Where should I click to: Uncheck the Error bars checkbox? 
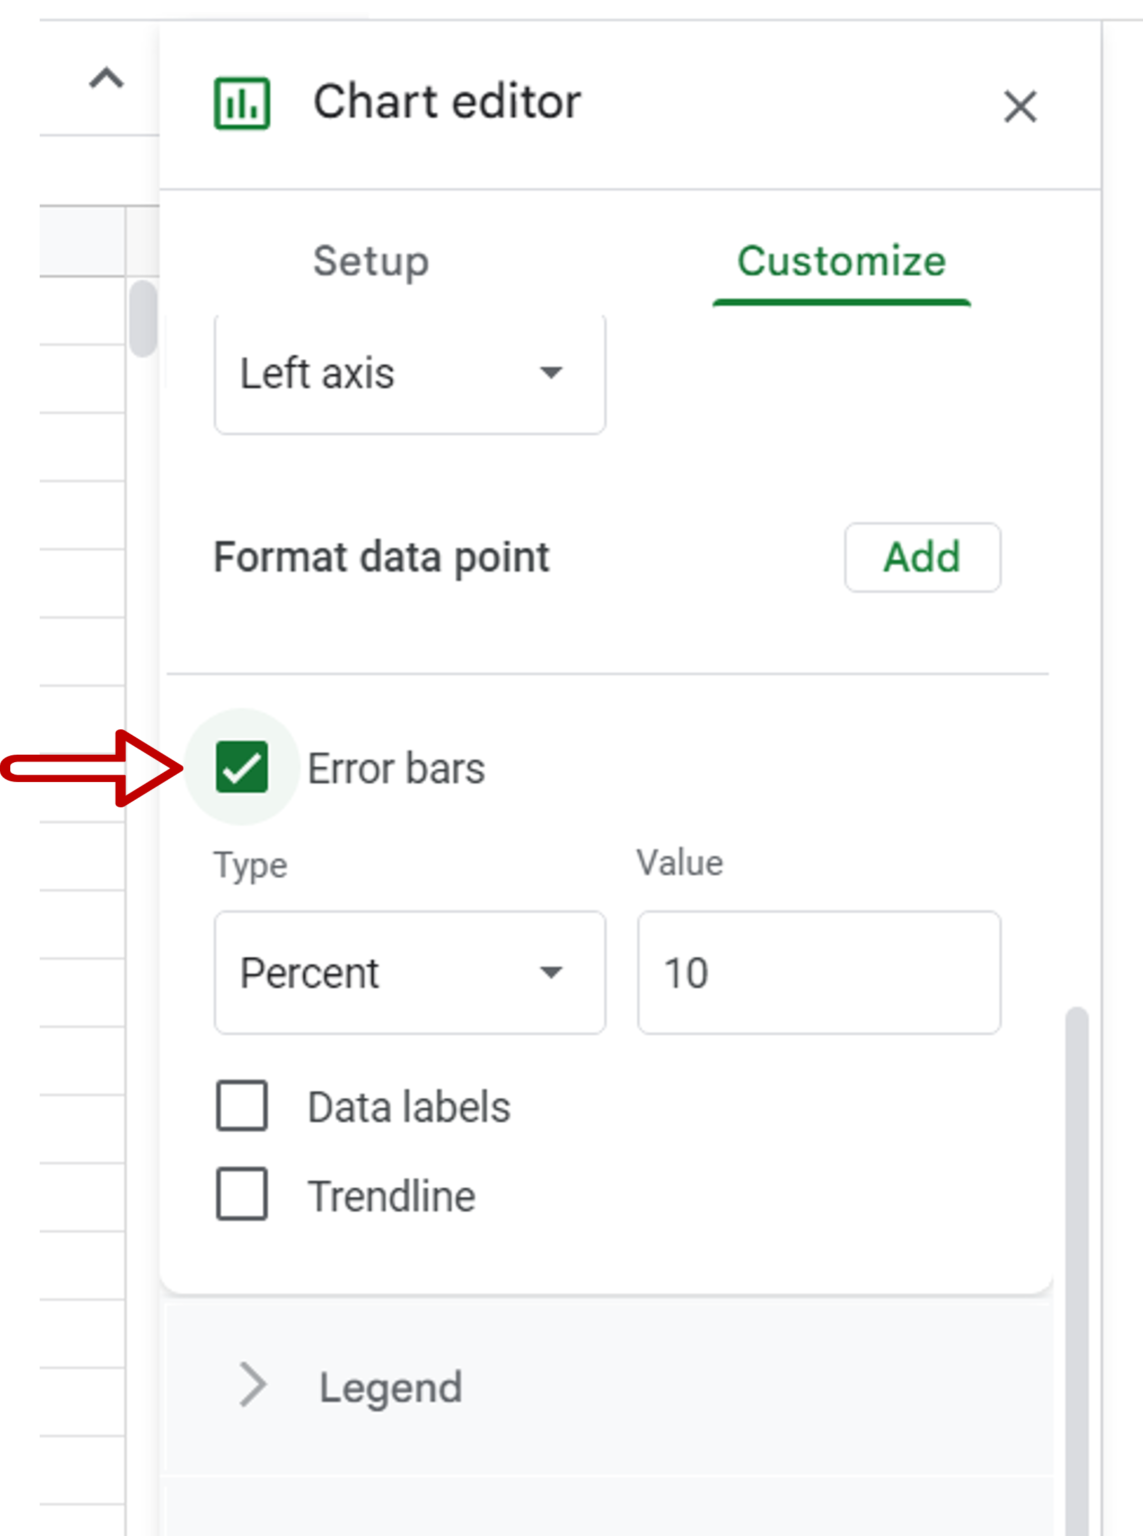click(x=242, y=768)
